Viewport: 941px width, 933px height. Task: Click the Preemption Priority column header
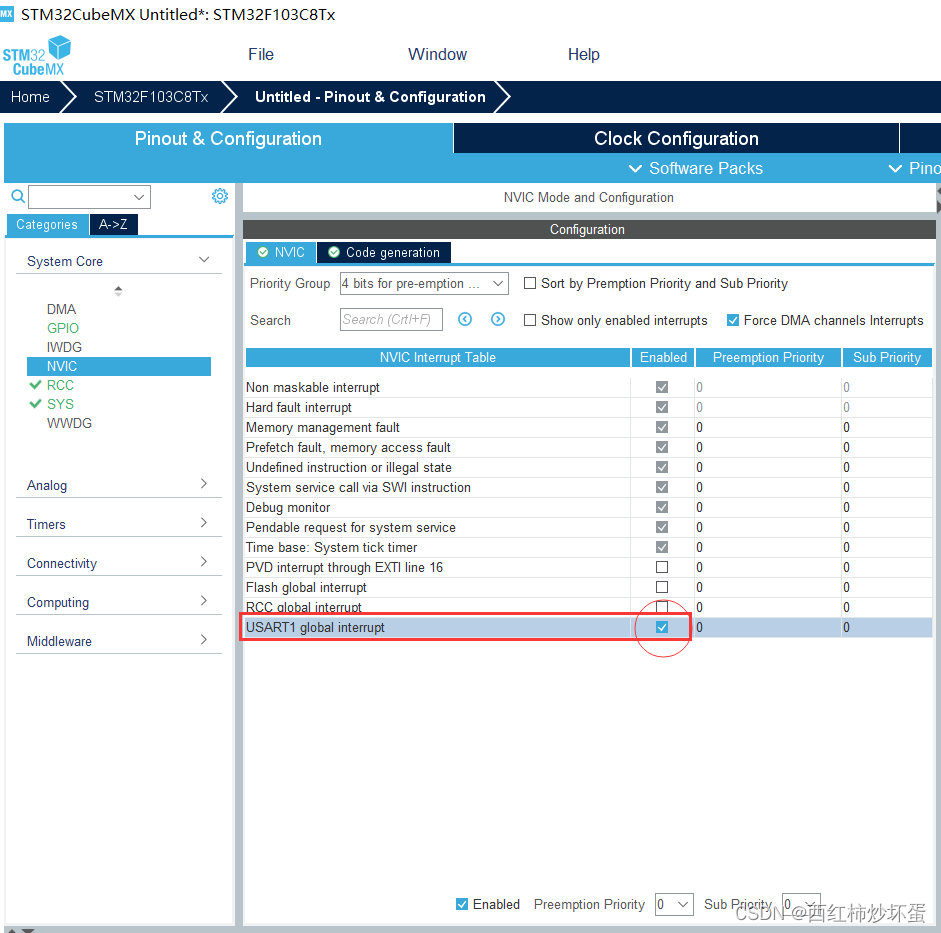(768, 358)
